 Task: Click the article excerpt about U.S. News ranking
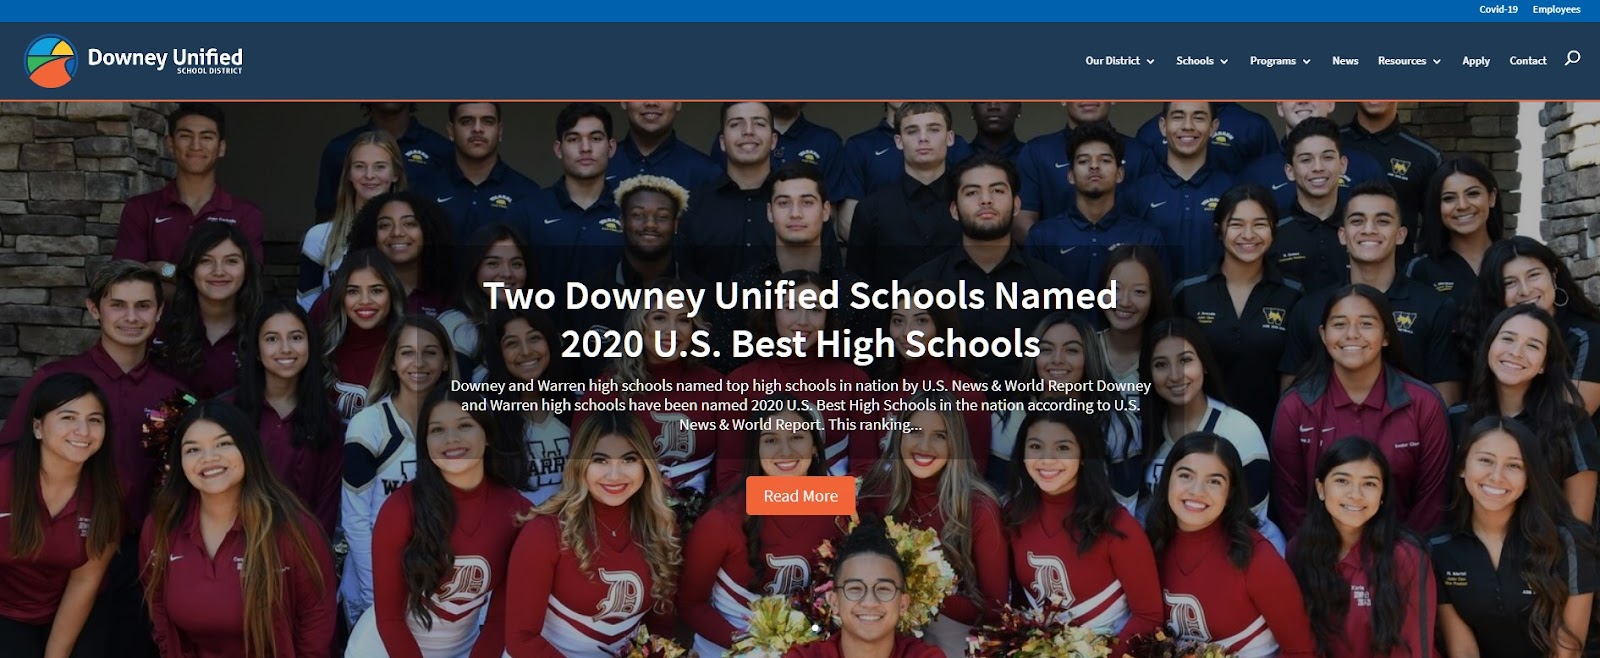coord(800,405)
